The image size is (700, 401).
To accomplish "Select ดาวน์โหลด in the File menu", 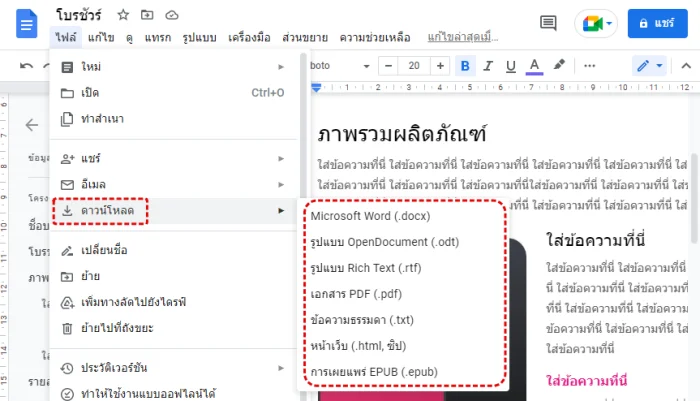I will tap(173, 210).
